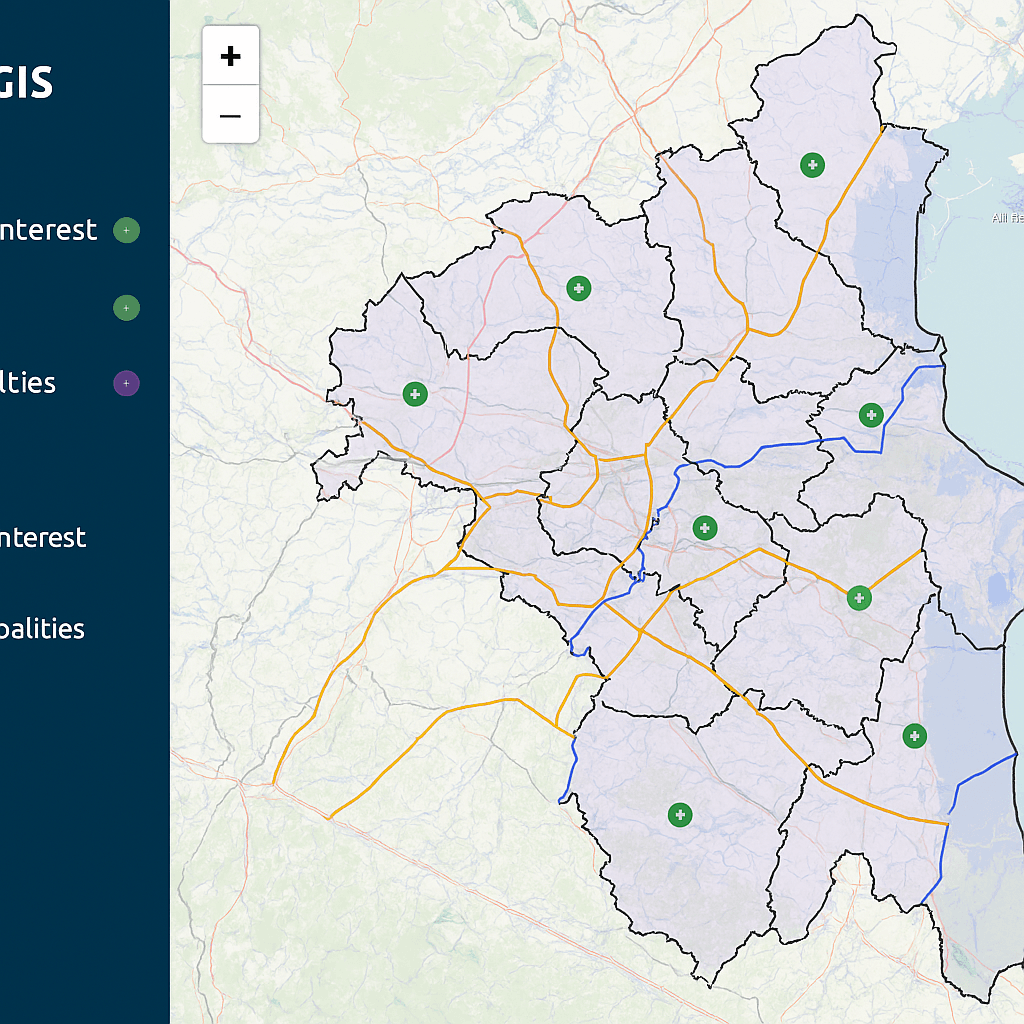This screenshot has width=1024, height=1024.
Task: Select the green marker in the northwest municipality
Action: (x=578, y=289)
